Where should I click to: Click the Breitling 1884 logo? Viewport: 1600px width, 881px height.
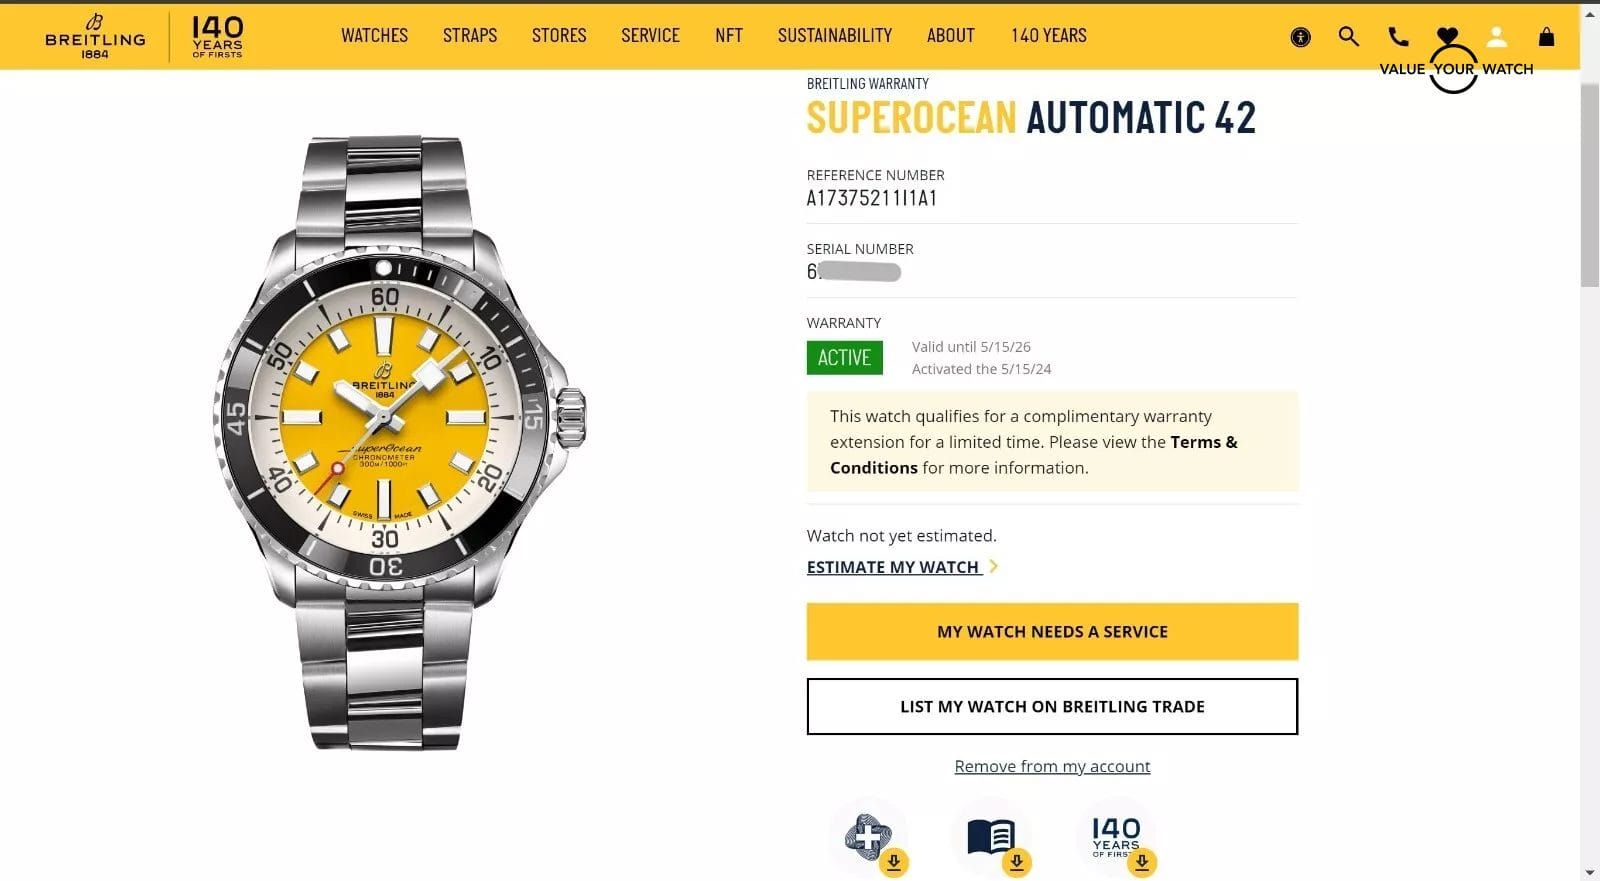point(95,36)
